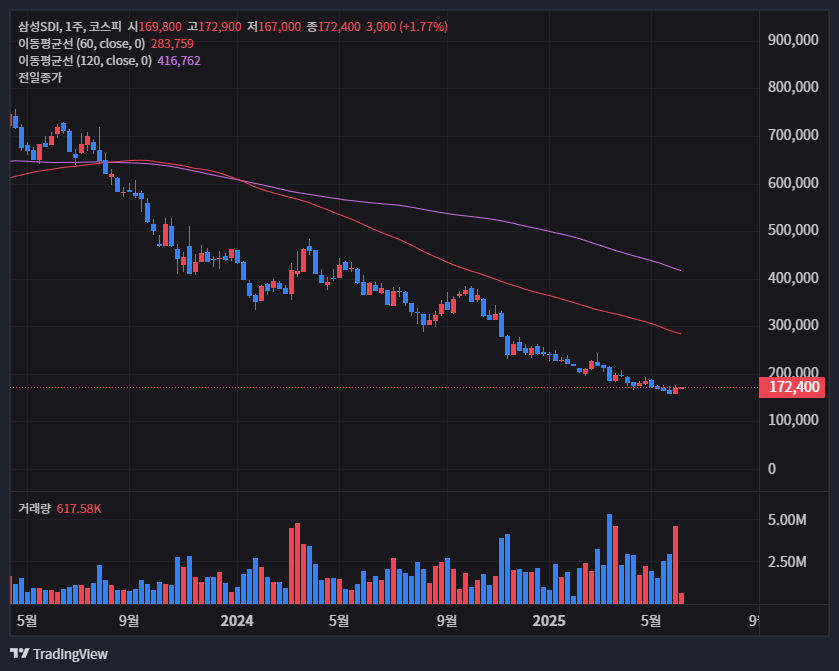The width and height of the screenshot is (839, 671).
Task: Select the 9월 label just before 2024
Action: point(129,621)
